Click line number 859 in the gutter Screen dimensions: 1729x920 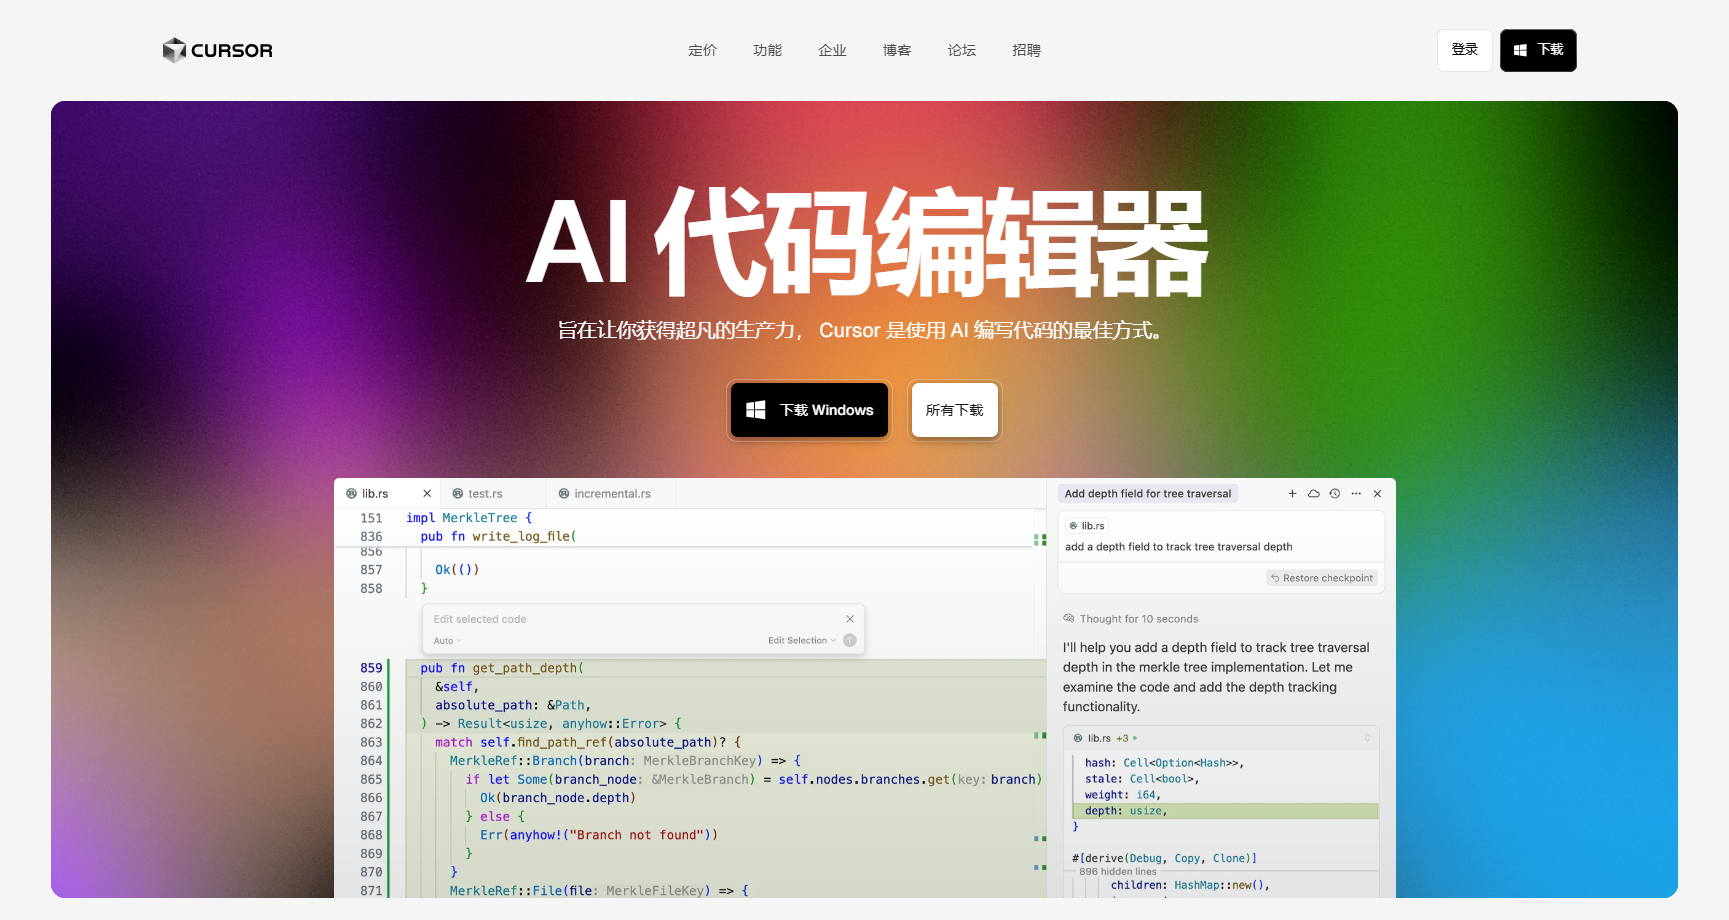(371, 668)
